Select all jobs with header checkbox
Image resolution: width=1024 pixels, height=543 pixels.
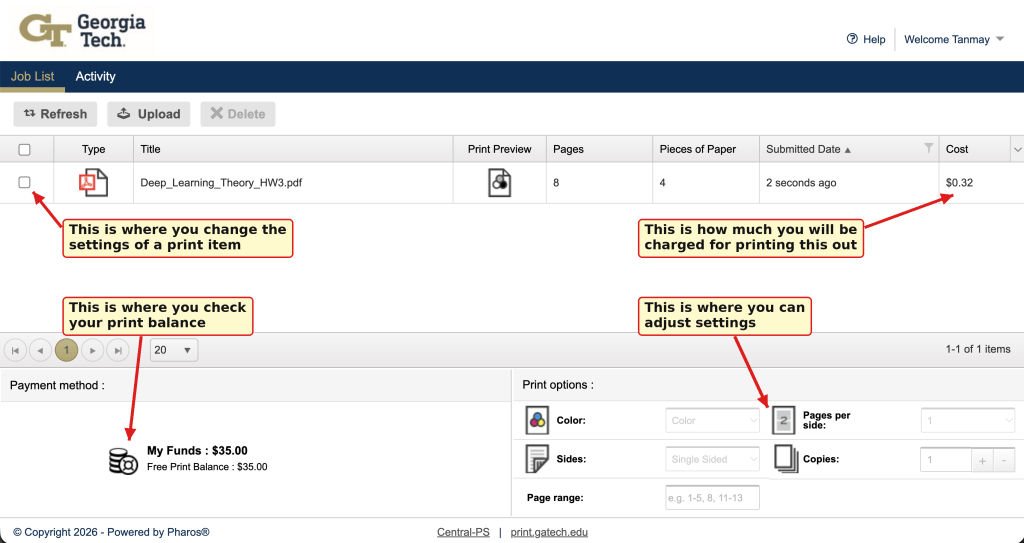pos(24,150)
